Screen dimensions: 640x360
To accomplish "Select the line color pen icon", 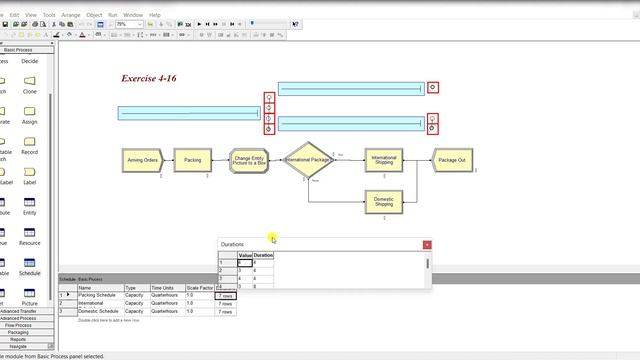I will (x=56, y=35).
